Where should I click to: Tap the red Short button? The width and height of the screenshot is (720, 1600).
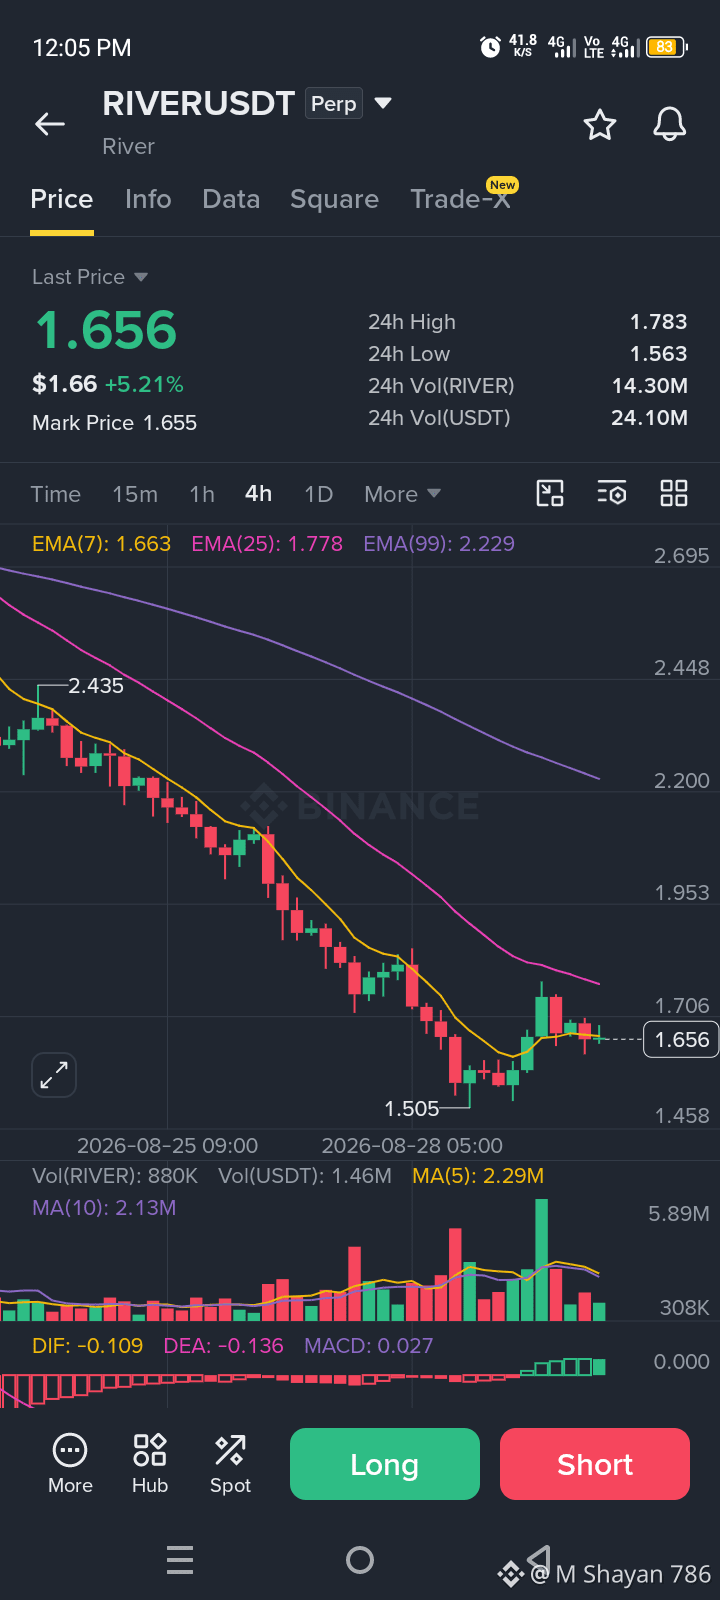coord(595,1464)
